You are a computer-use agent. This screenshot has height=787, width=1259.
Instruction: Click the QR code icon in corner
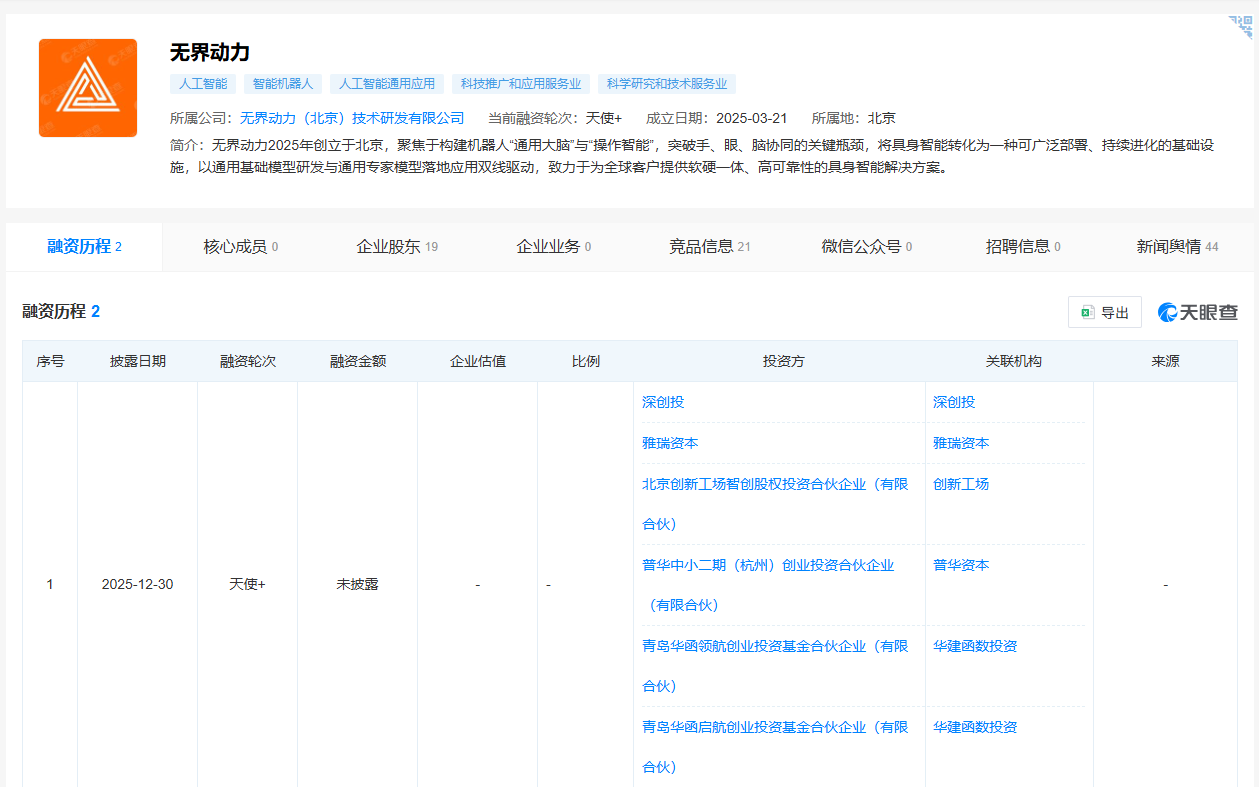pos(1241,26)
